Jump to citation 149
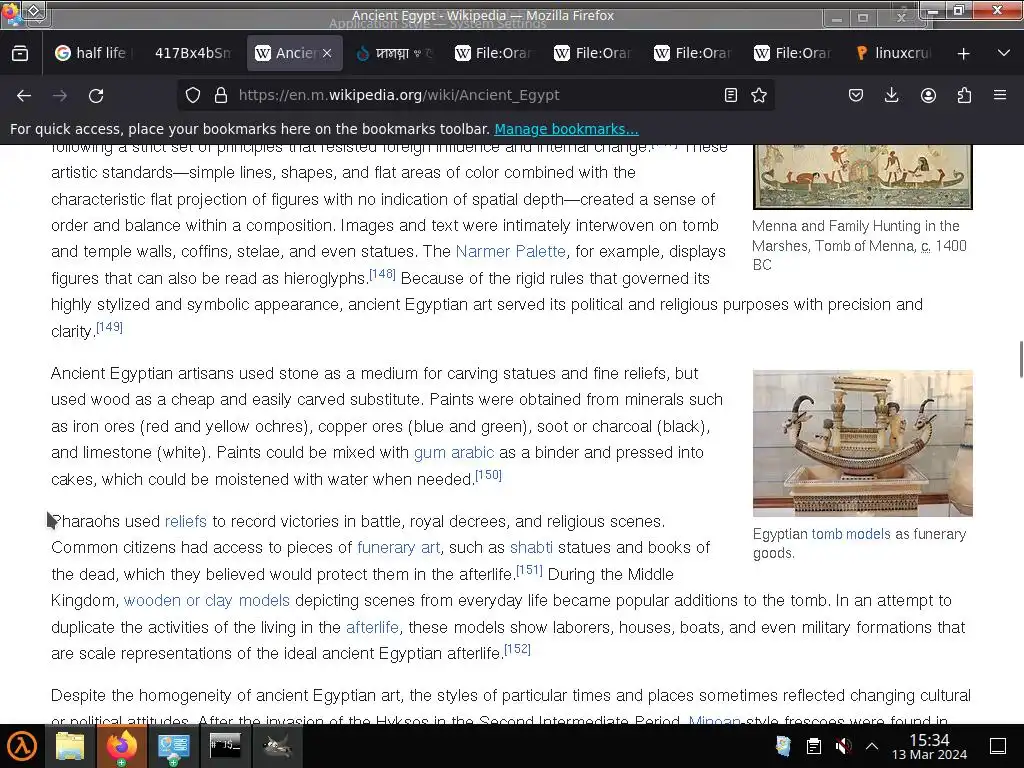Screen dimensions: 1024x768 pos(109,327)
